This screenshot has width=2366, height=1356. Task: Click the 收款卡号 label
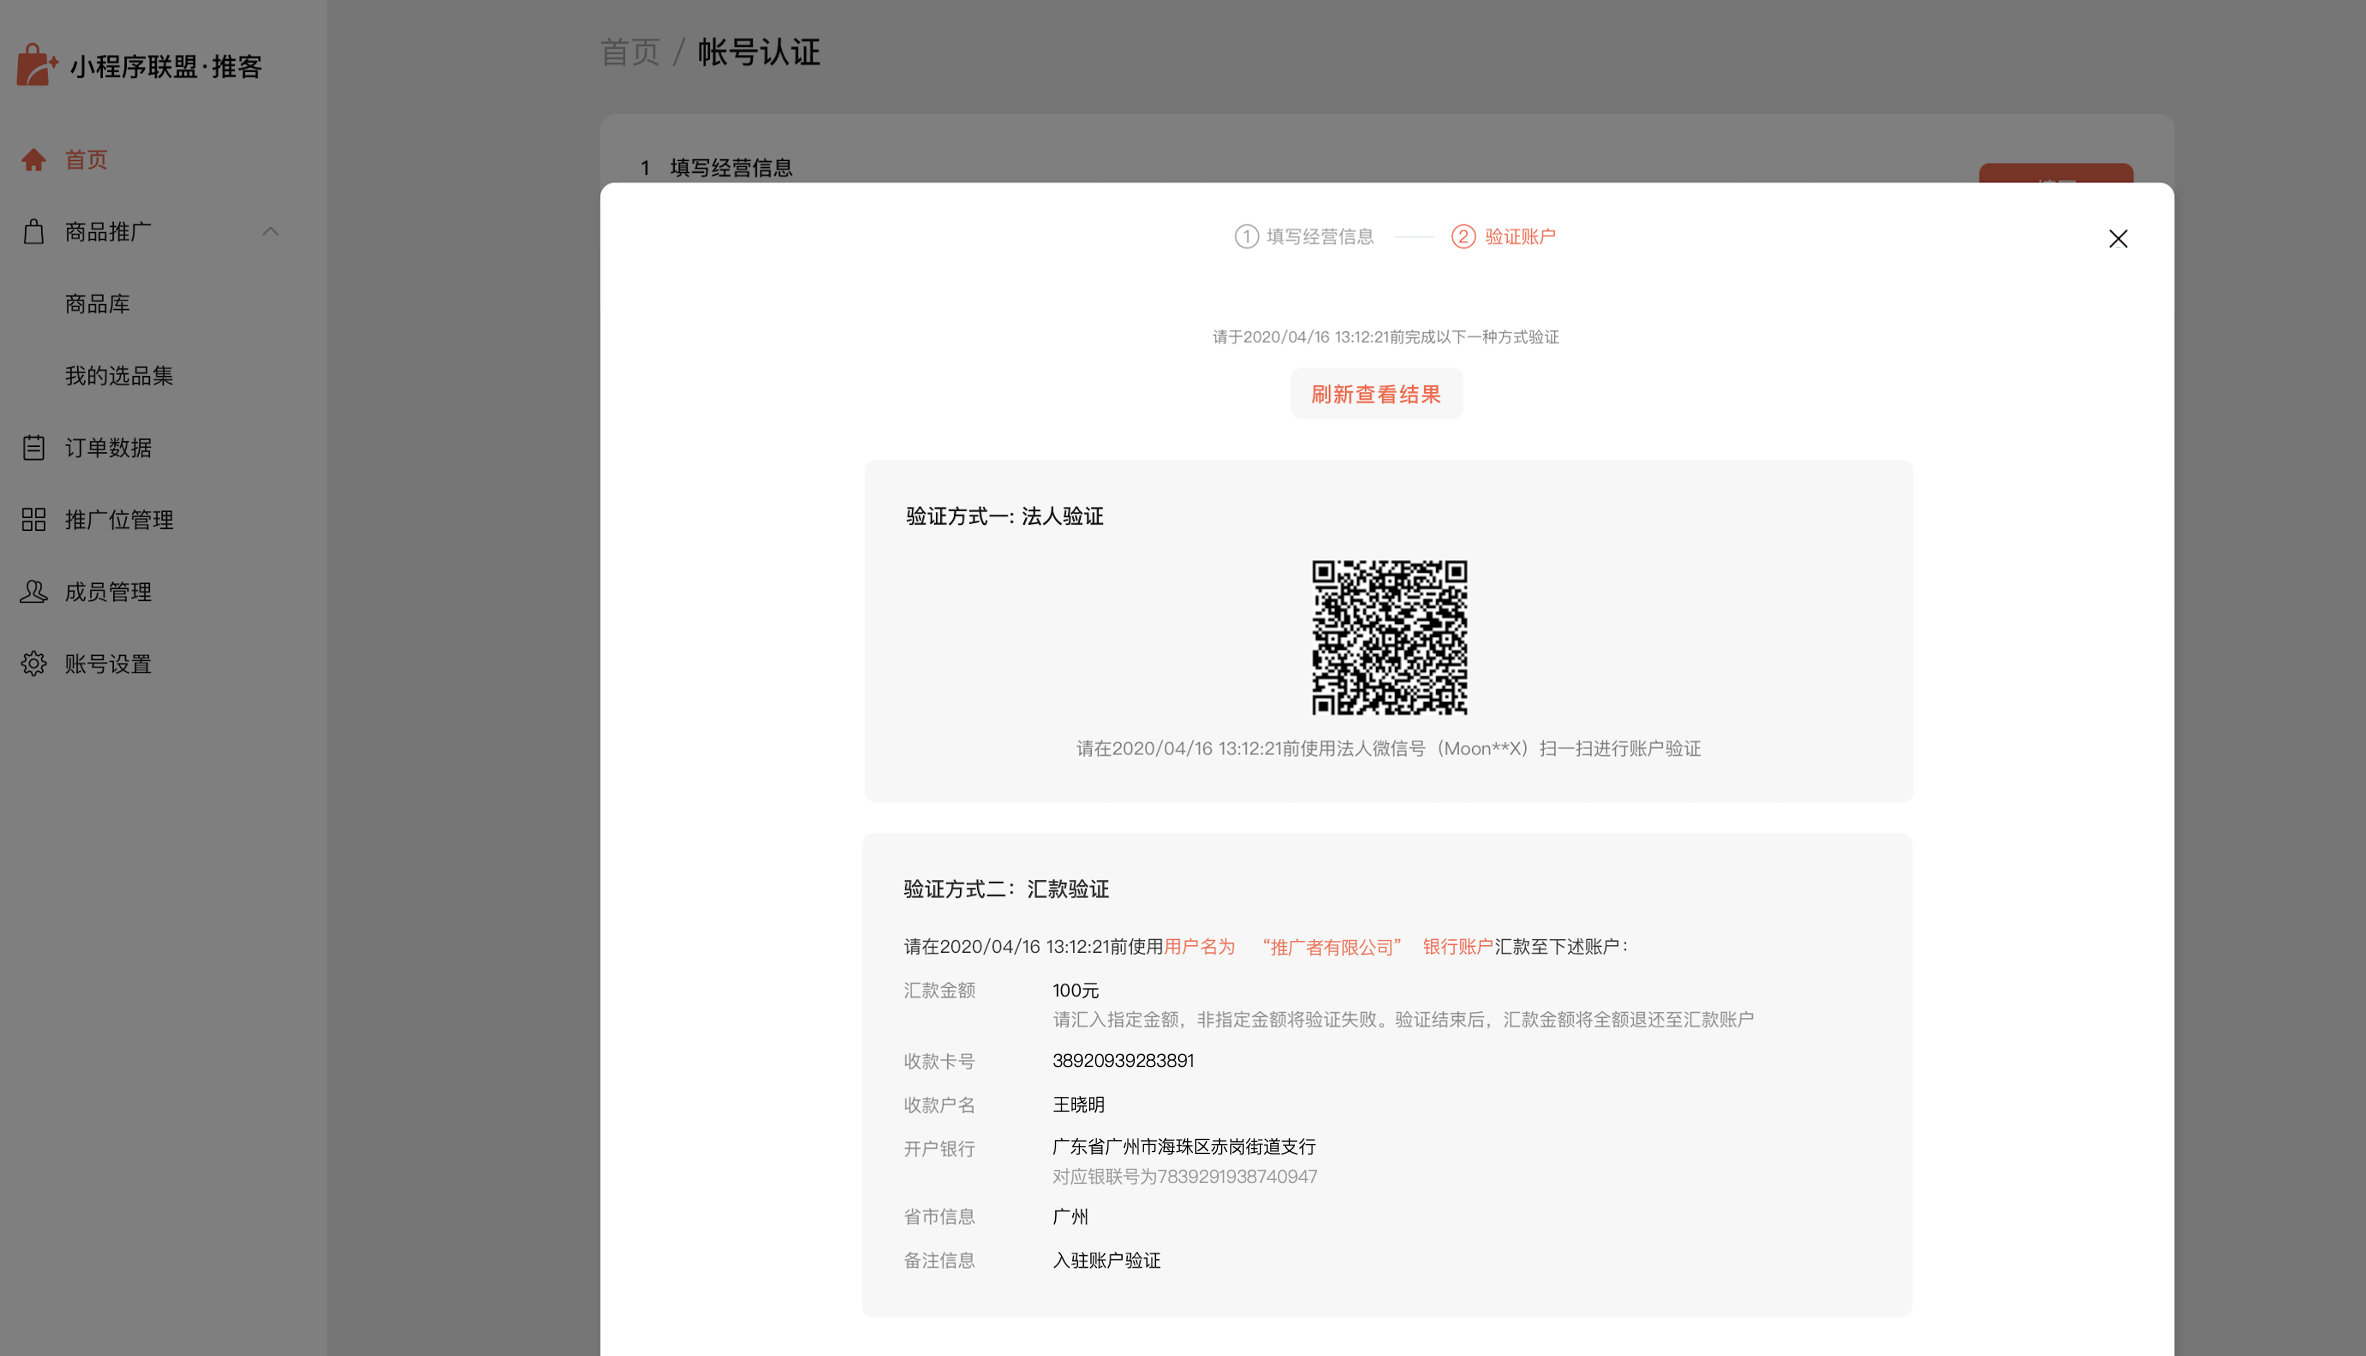[x=939, y=1061]
